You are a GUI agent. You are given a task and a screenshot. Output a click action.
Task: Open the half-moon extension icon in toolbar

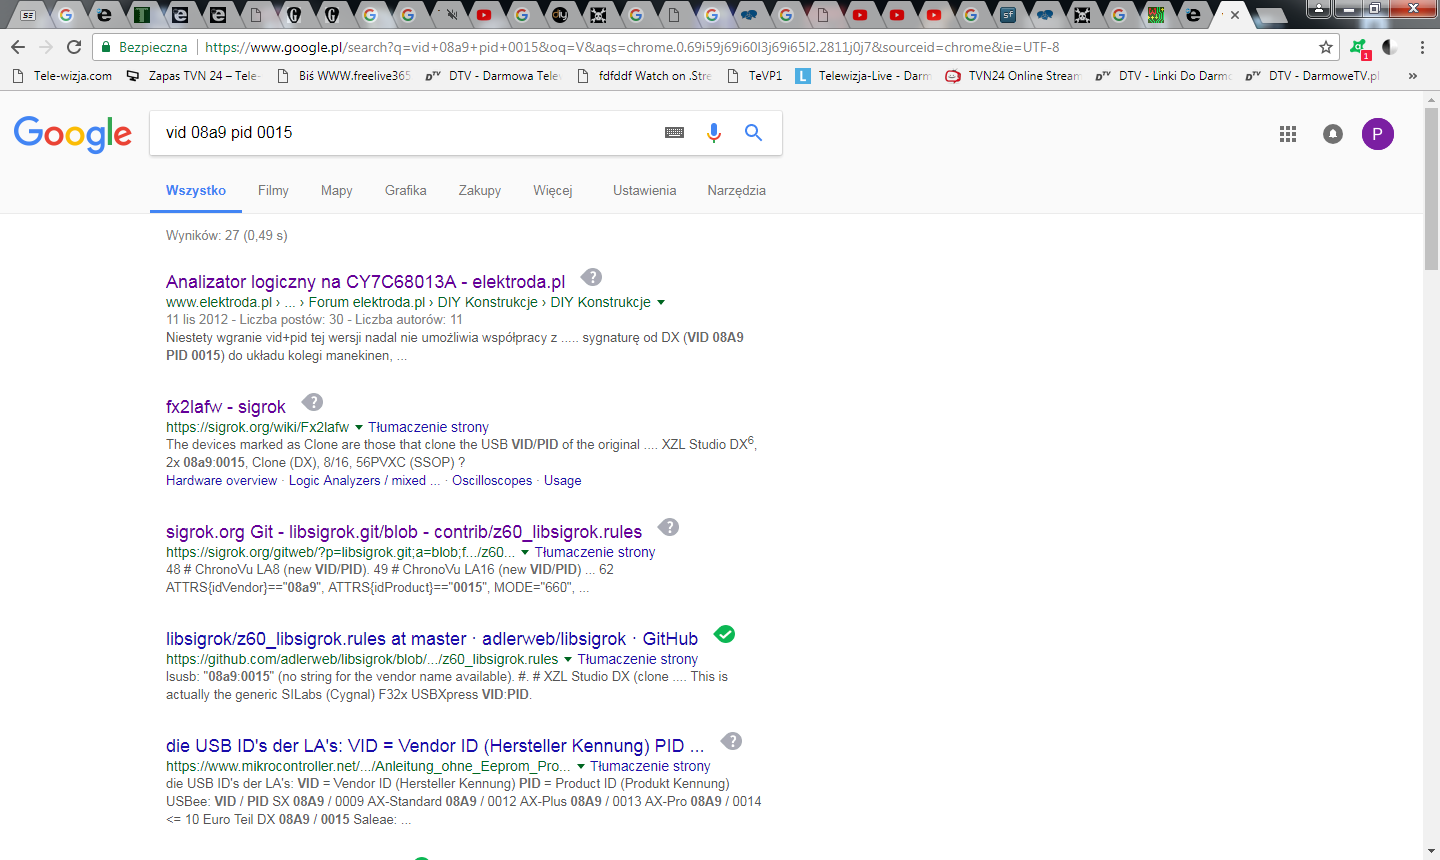1390,47
